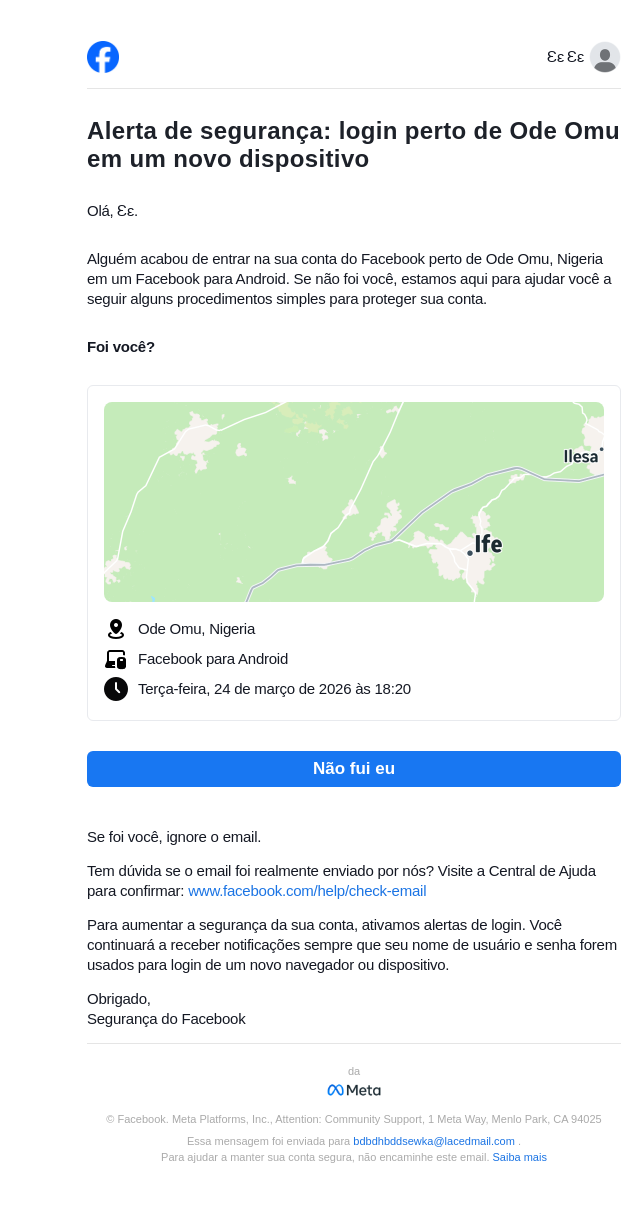Click the "Foi você?" heading
The width and height of the screenshot is (624, 1213).
pos(121,347)
